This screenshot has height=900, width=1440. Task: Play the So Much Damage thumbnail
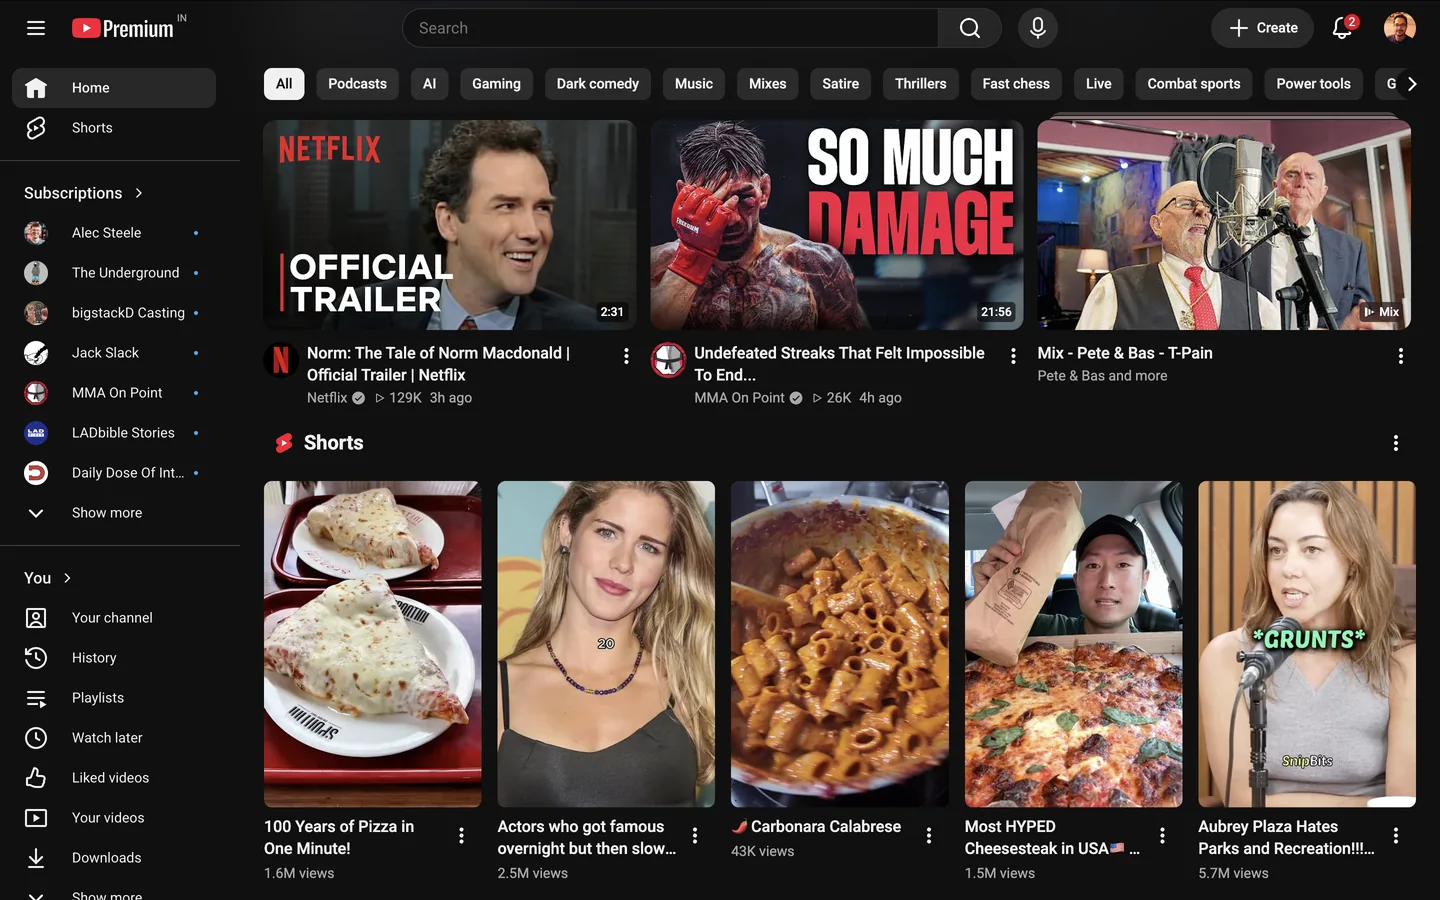837,225
